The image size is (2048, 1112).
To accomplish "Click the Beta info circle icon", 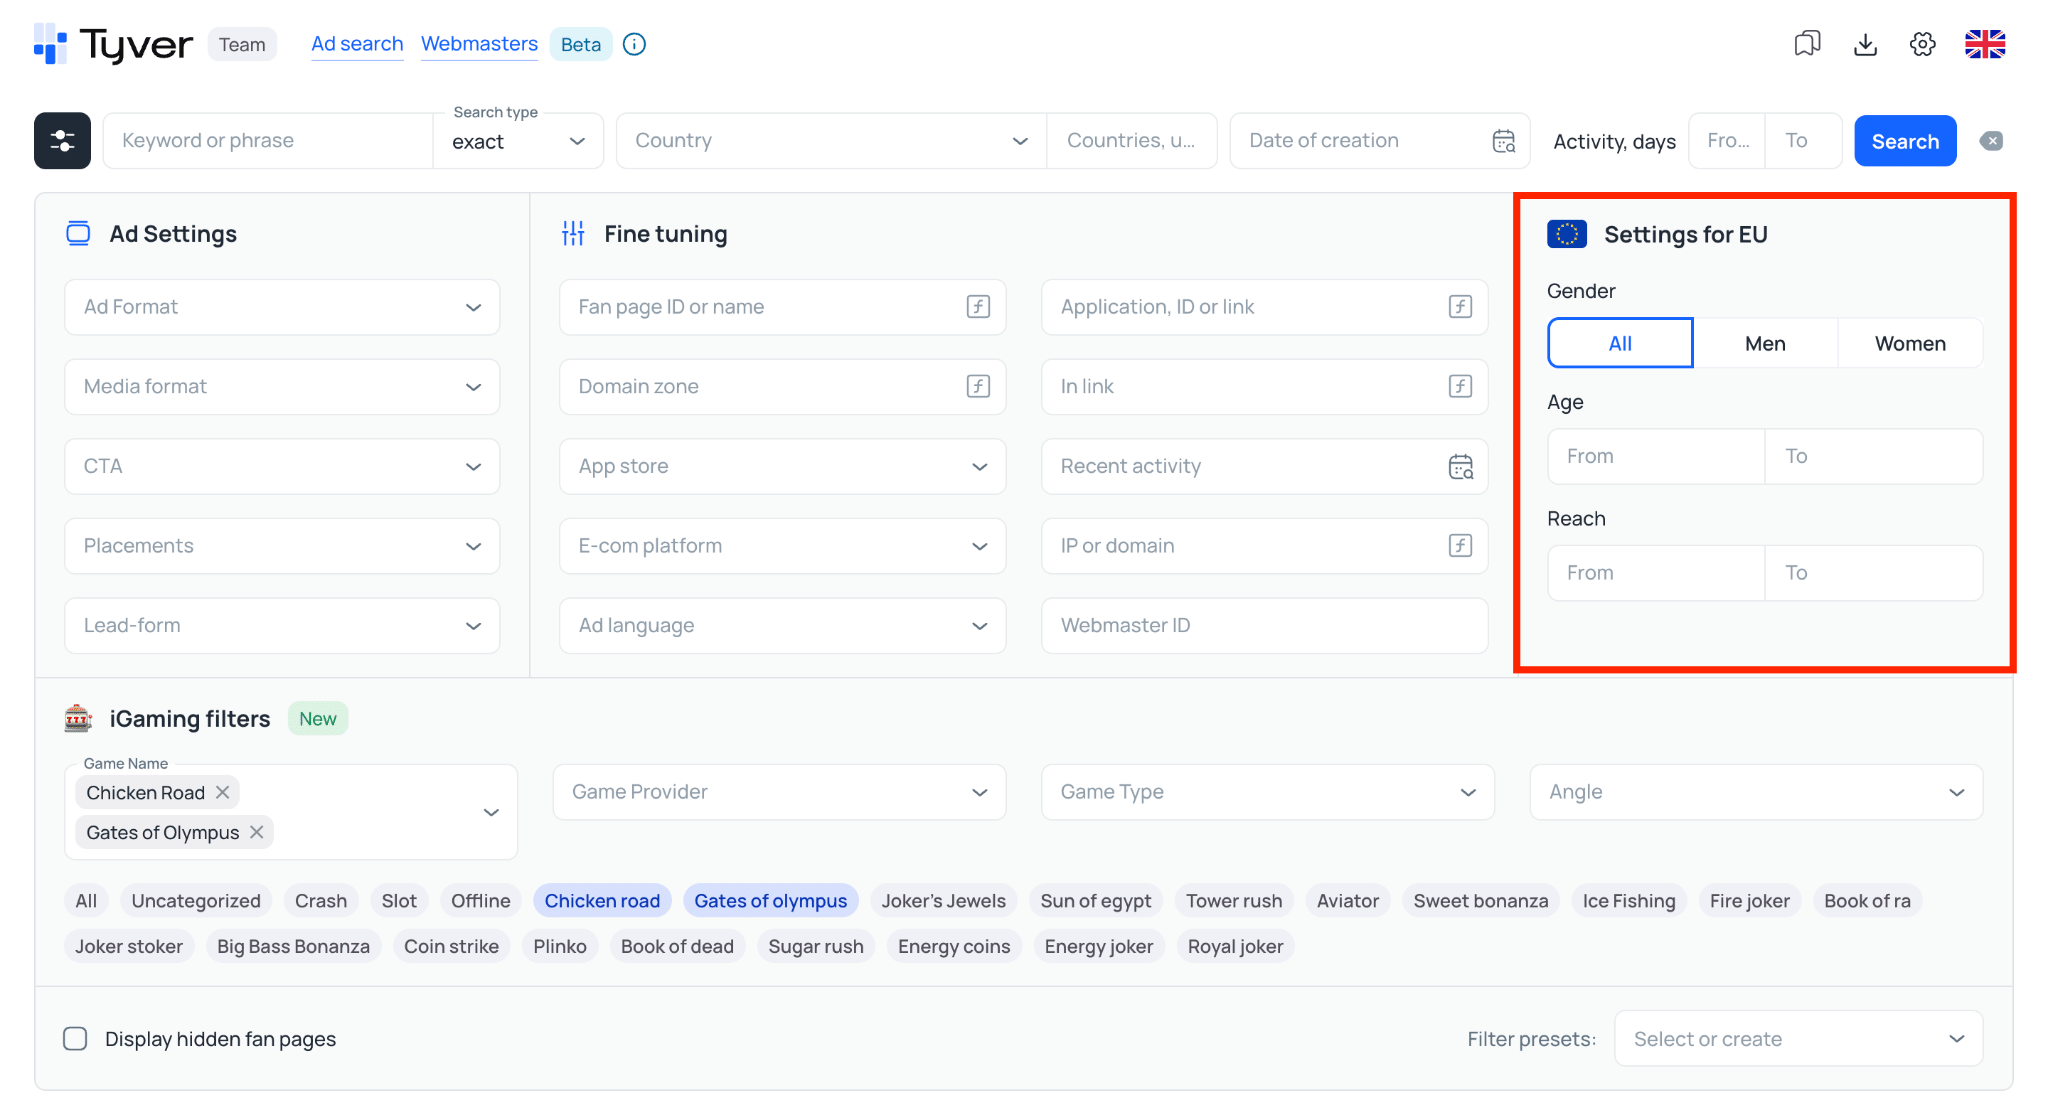I will (634, 44).
